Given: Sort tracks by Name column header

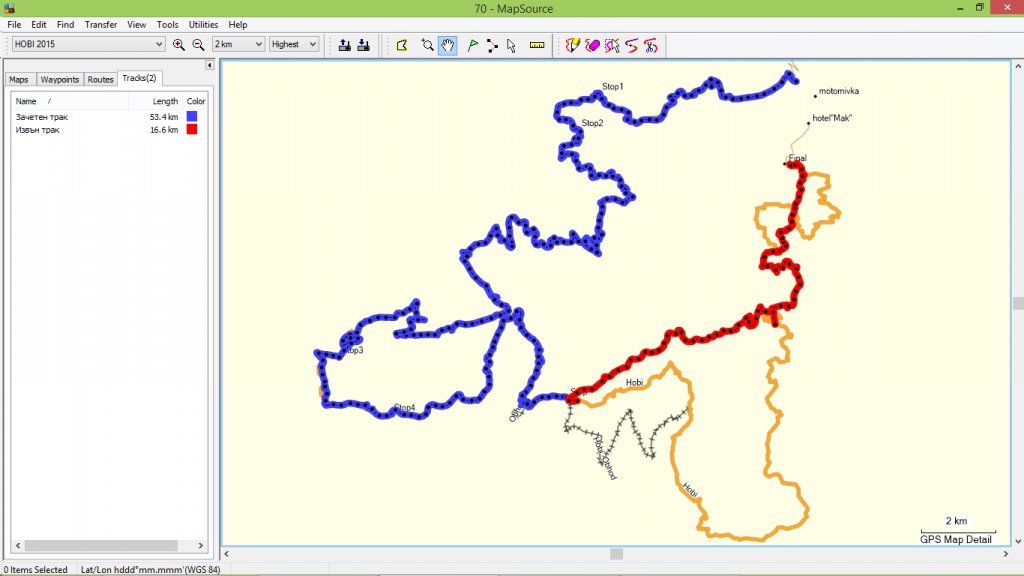Looking at the screenshot, I should 70,101.
